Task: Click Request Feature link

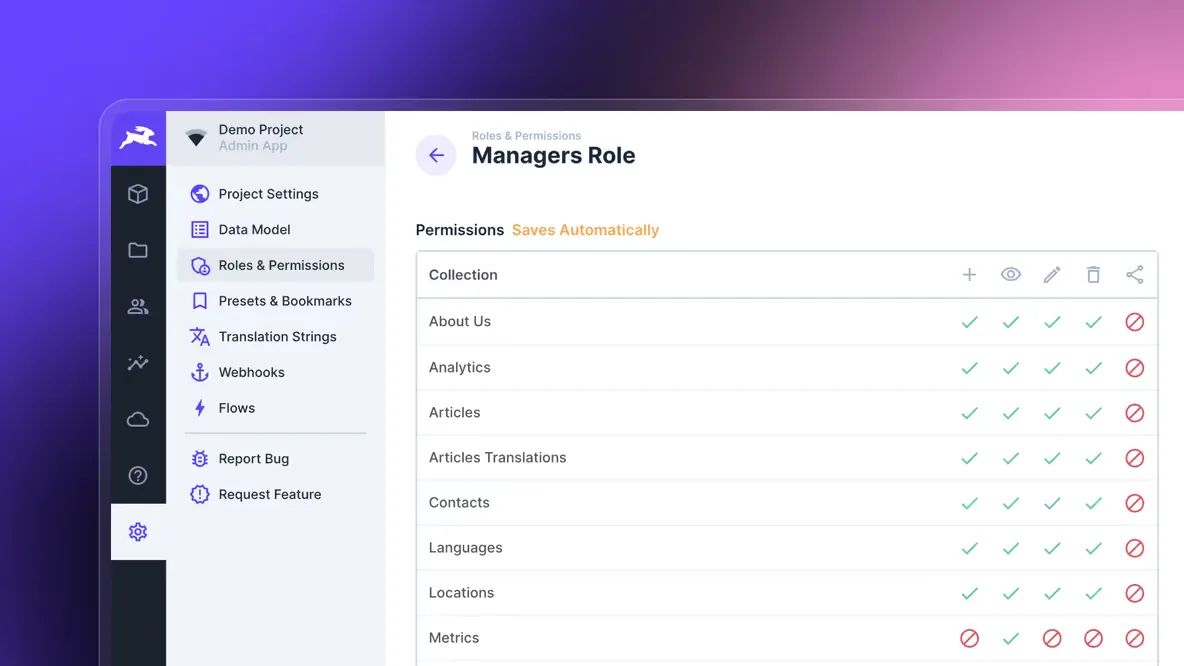Action: pyautogui.click(x=276, y=495)
